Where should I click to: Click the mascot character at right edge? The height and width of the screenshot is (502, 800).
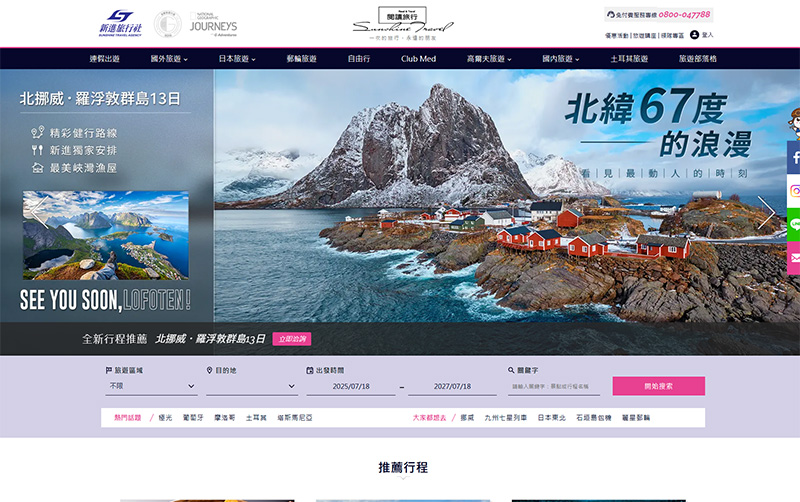coord(794,124)
